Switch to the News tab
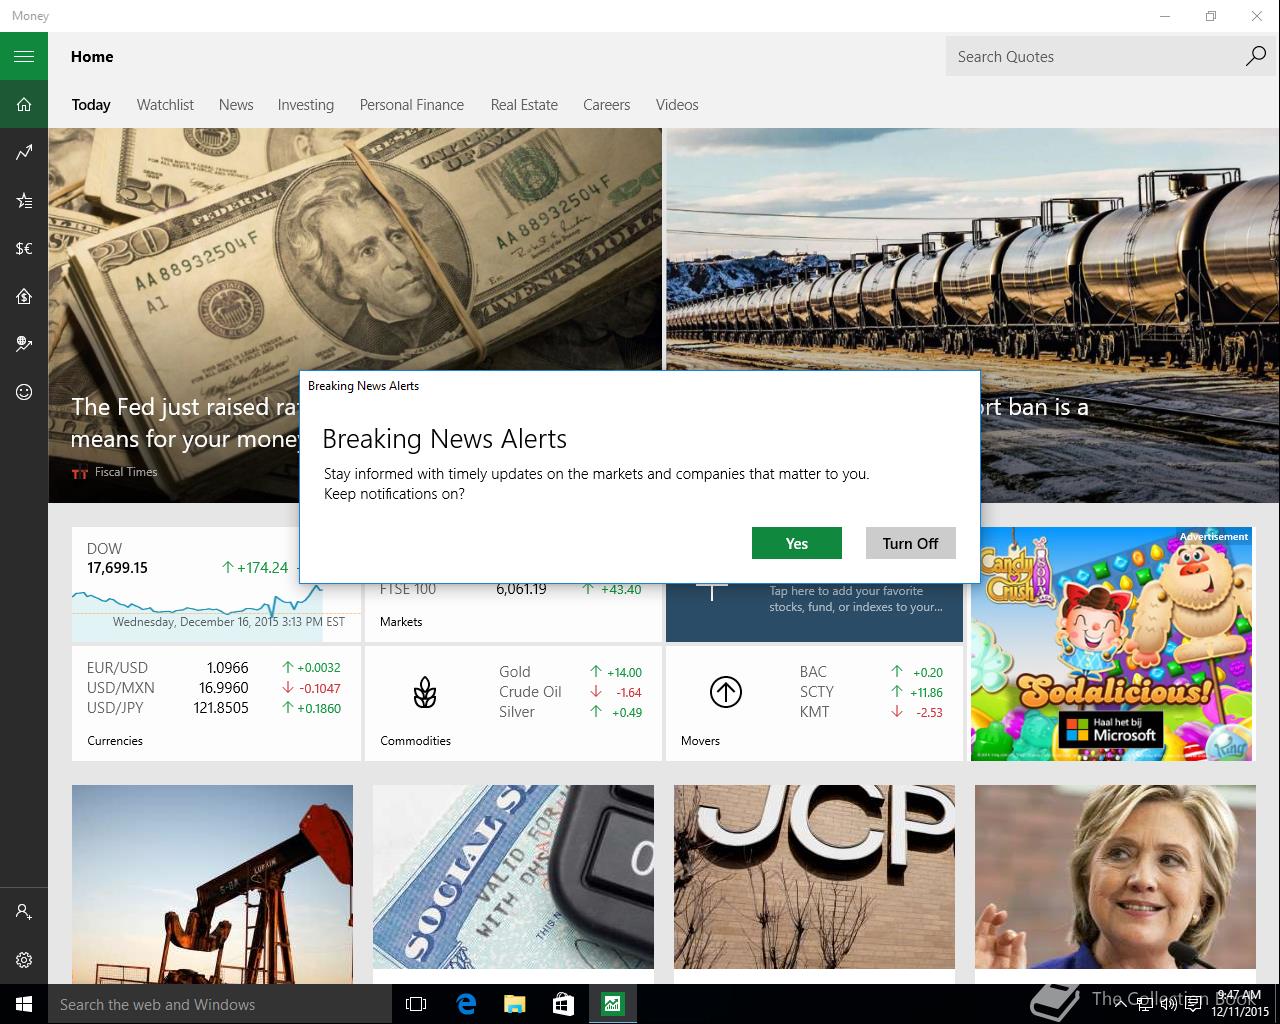Screen dimensions: 1280x1024 click(x=236, y=105)
